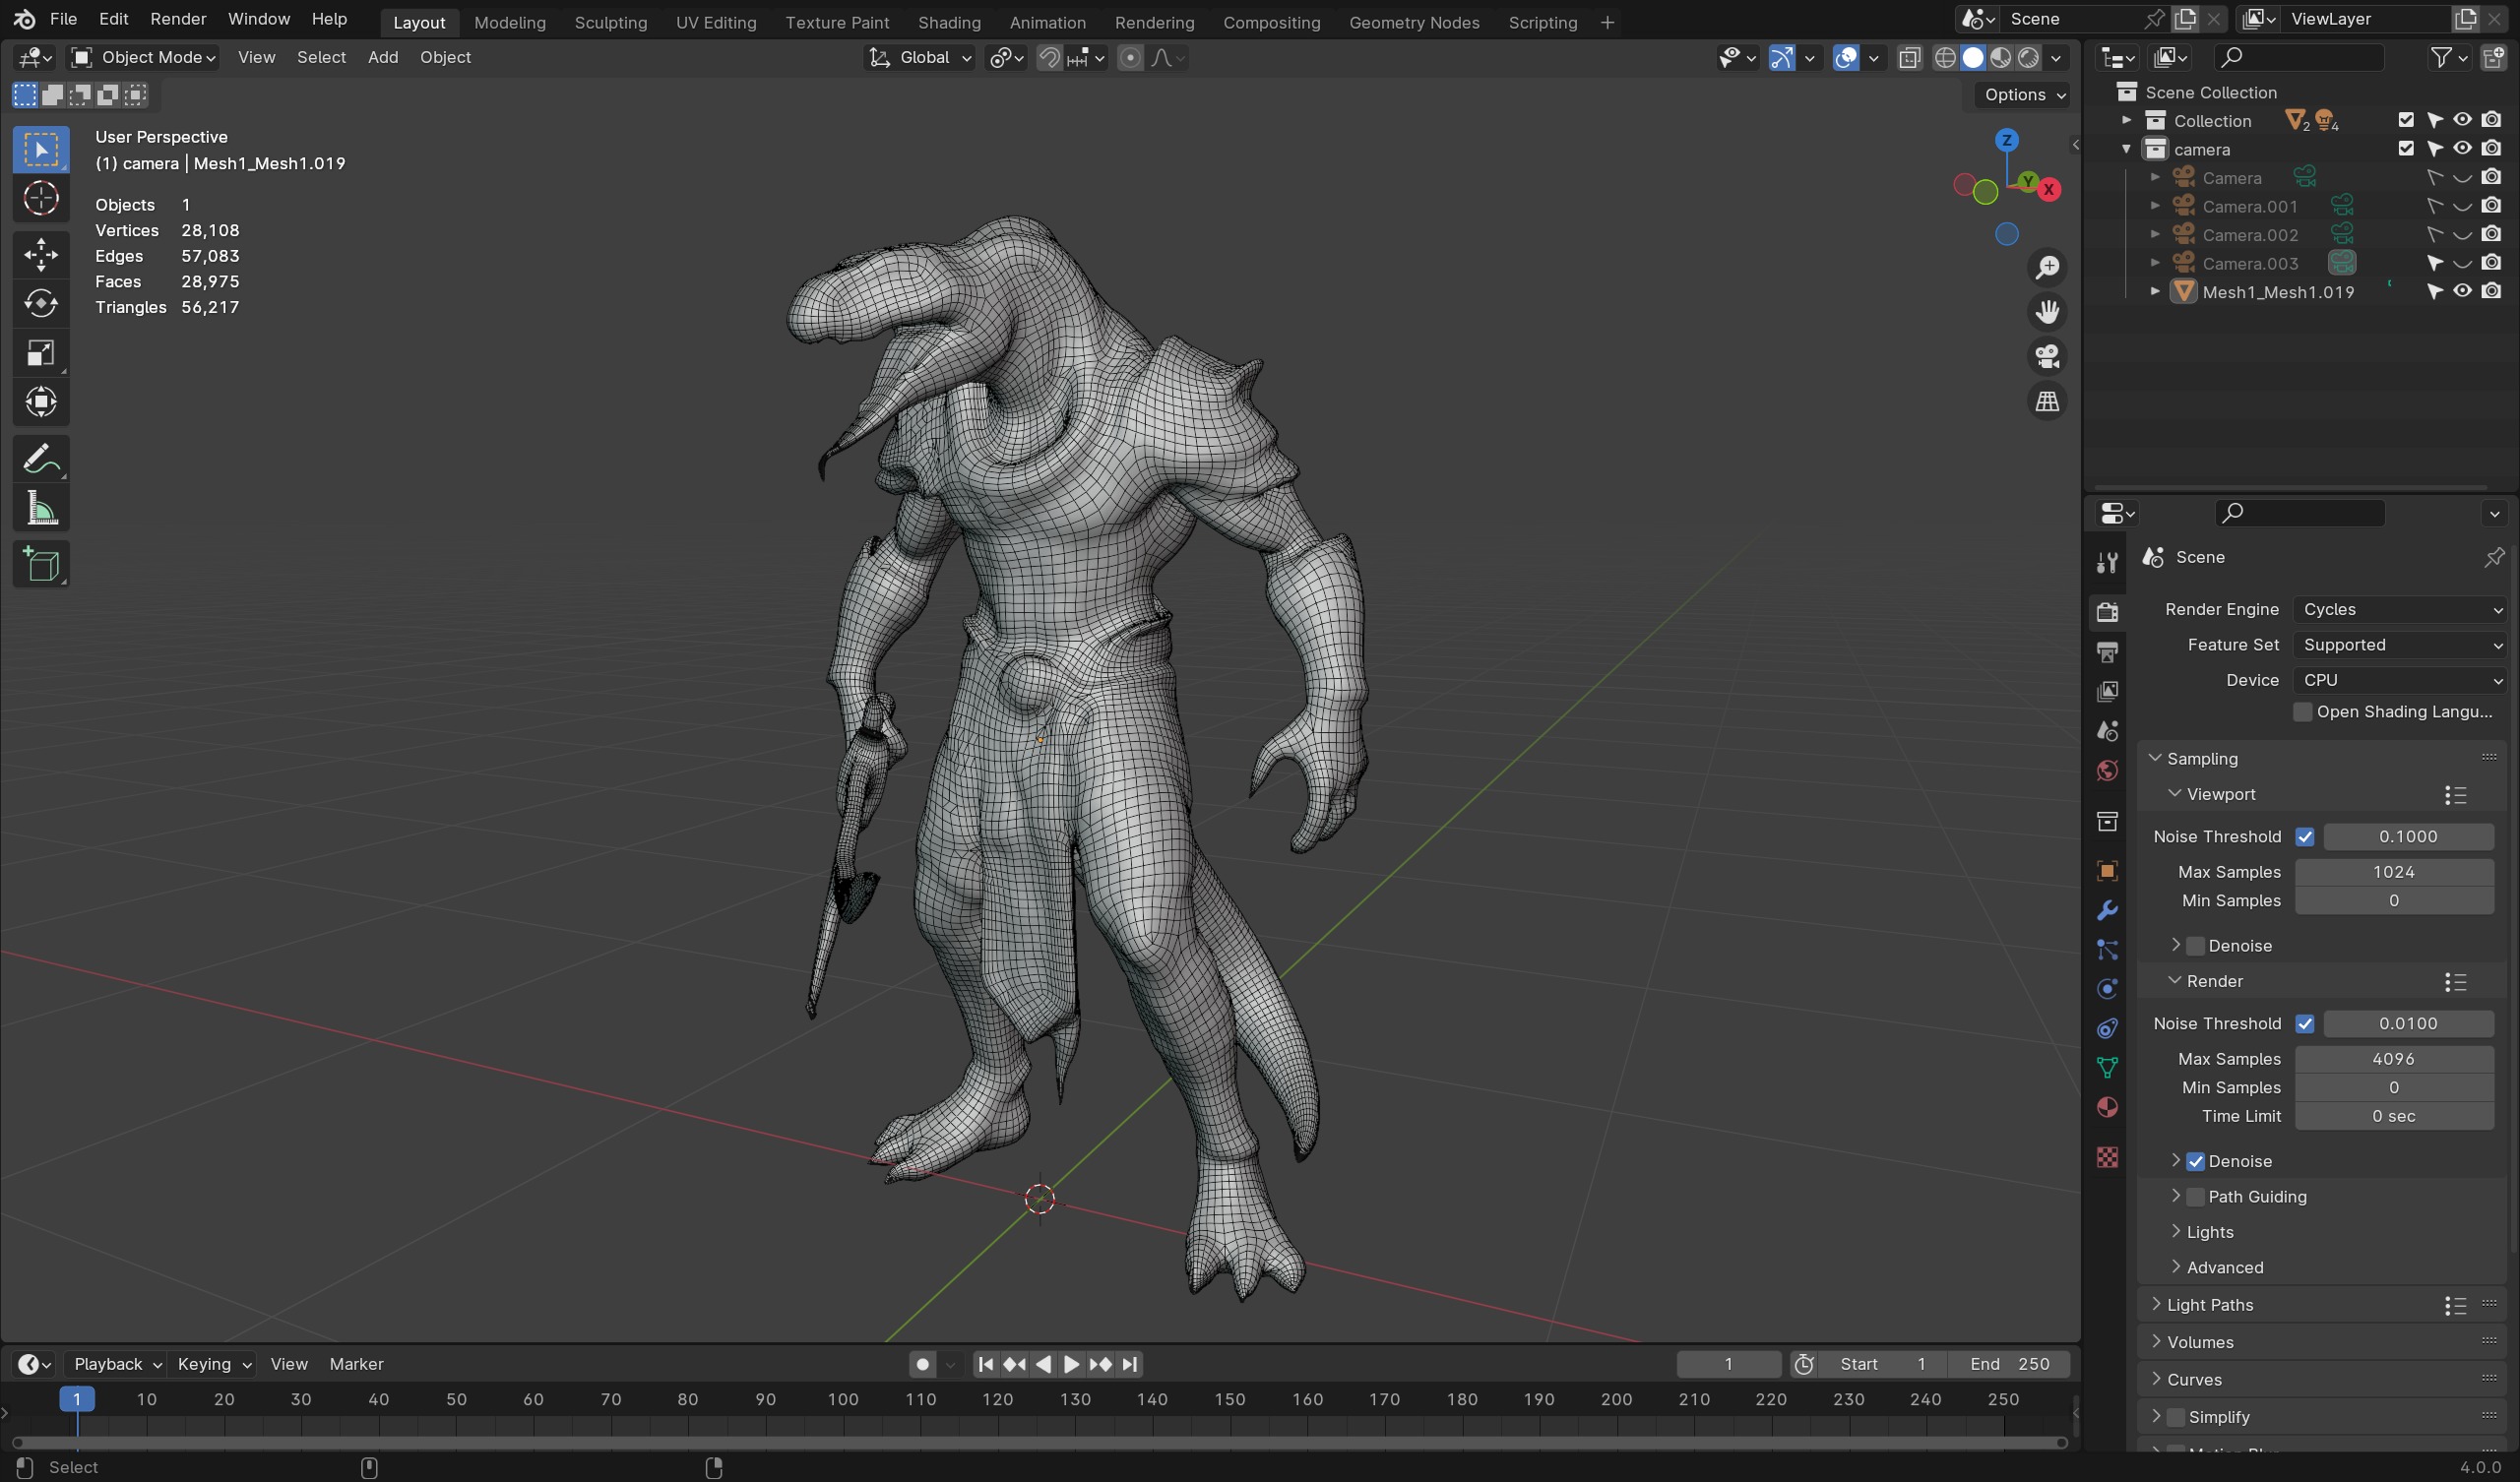Select the Scale tool
Image resolution: width=2520 pixels, height=1482 pixels.
41,352
